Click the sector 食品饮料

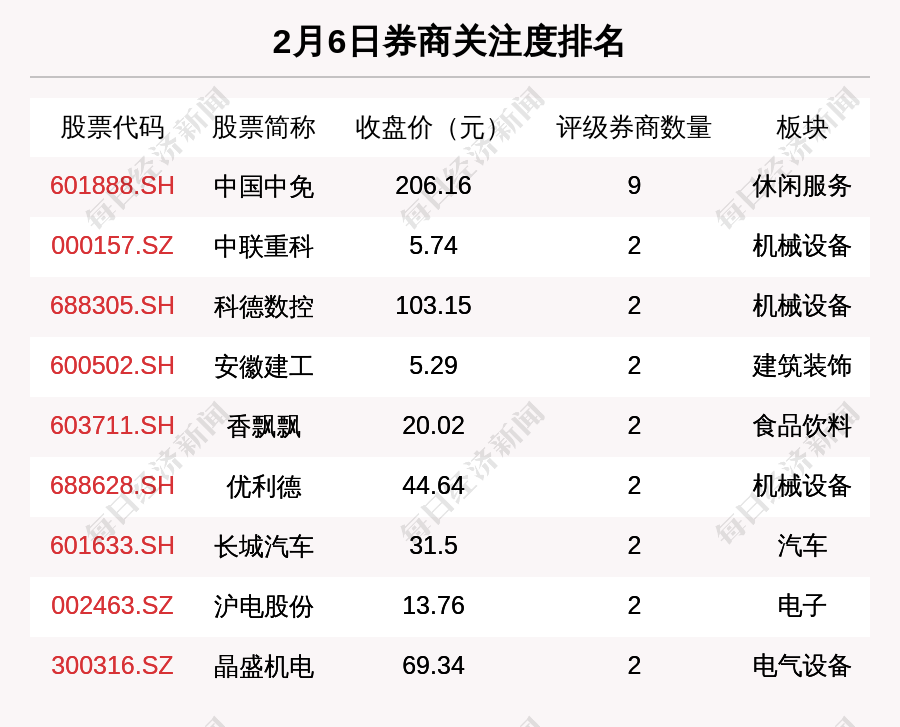(x=802, y=426)
